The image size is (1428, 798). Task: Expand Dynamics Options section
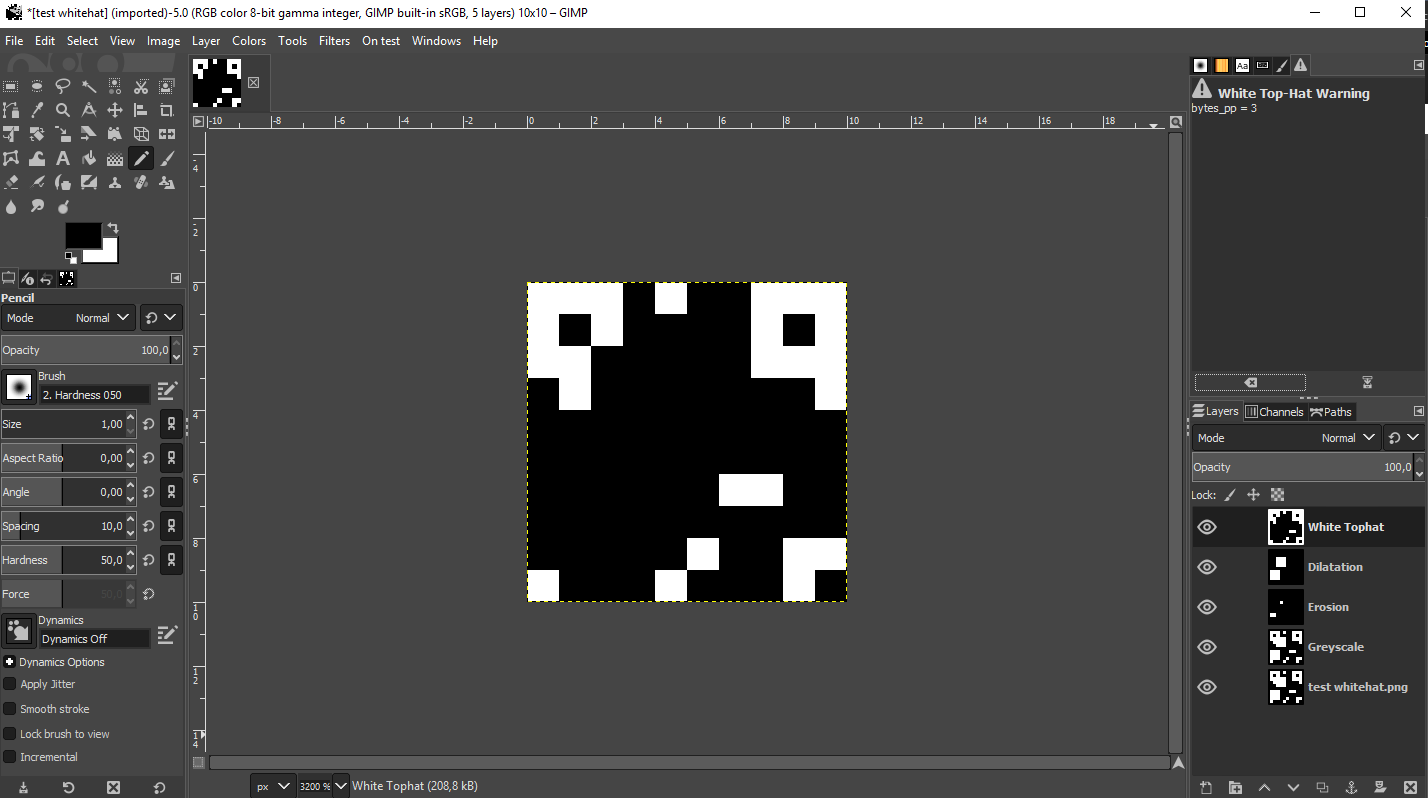point(9,662)
